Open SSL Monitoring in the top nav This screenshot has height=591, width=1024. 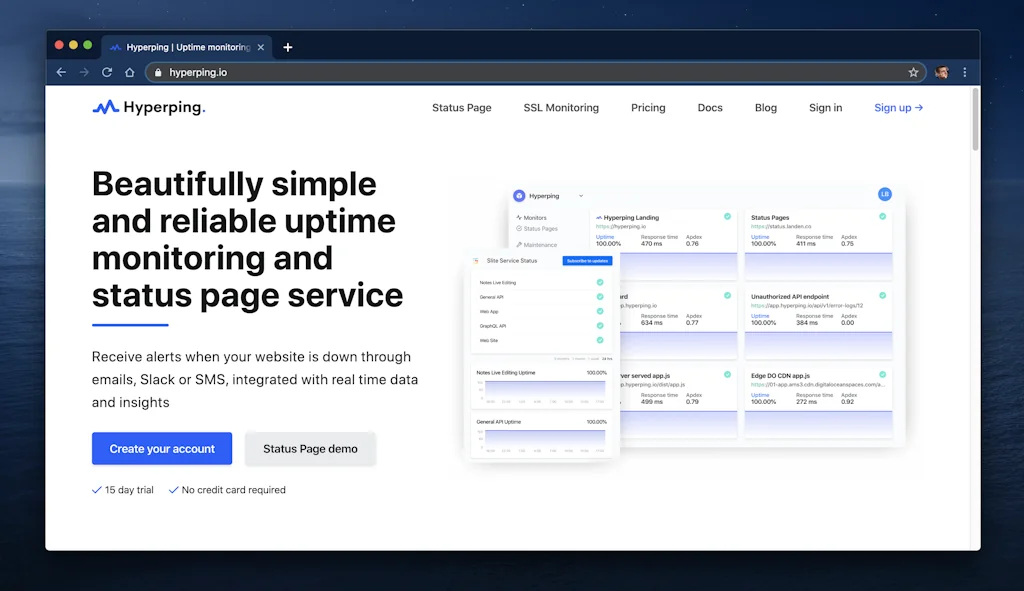pos(561,108)
